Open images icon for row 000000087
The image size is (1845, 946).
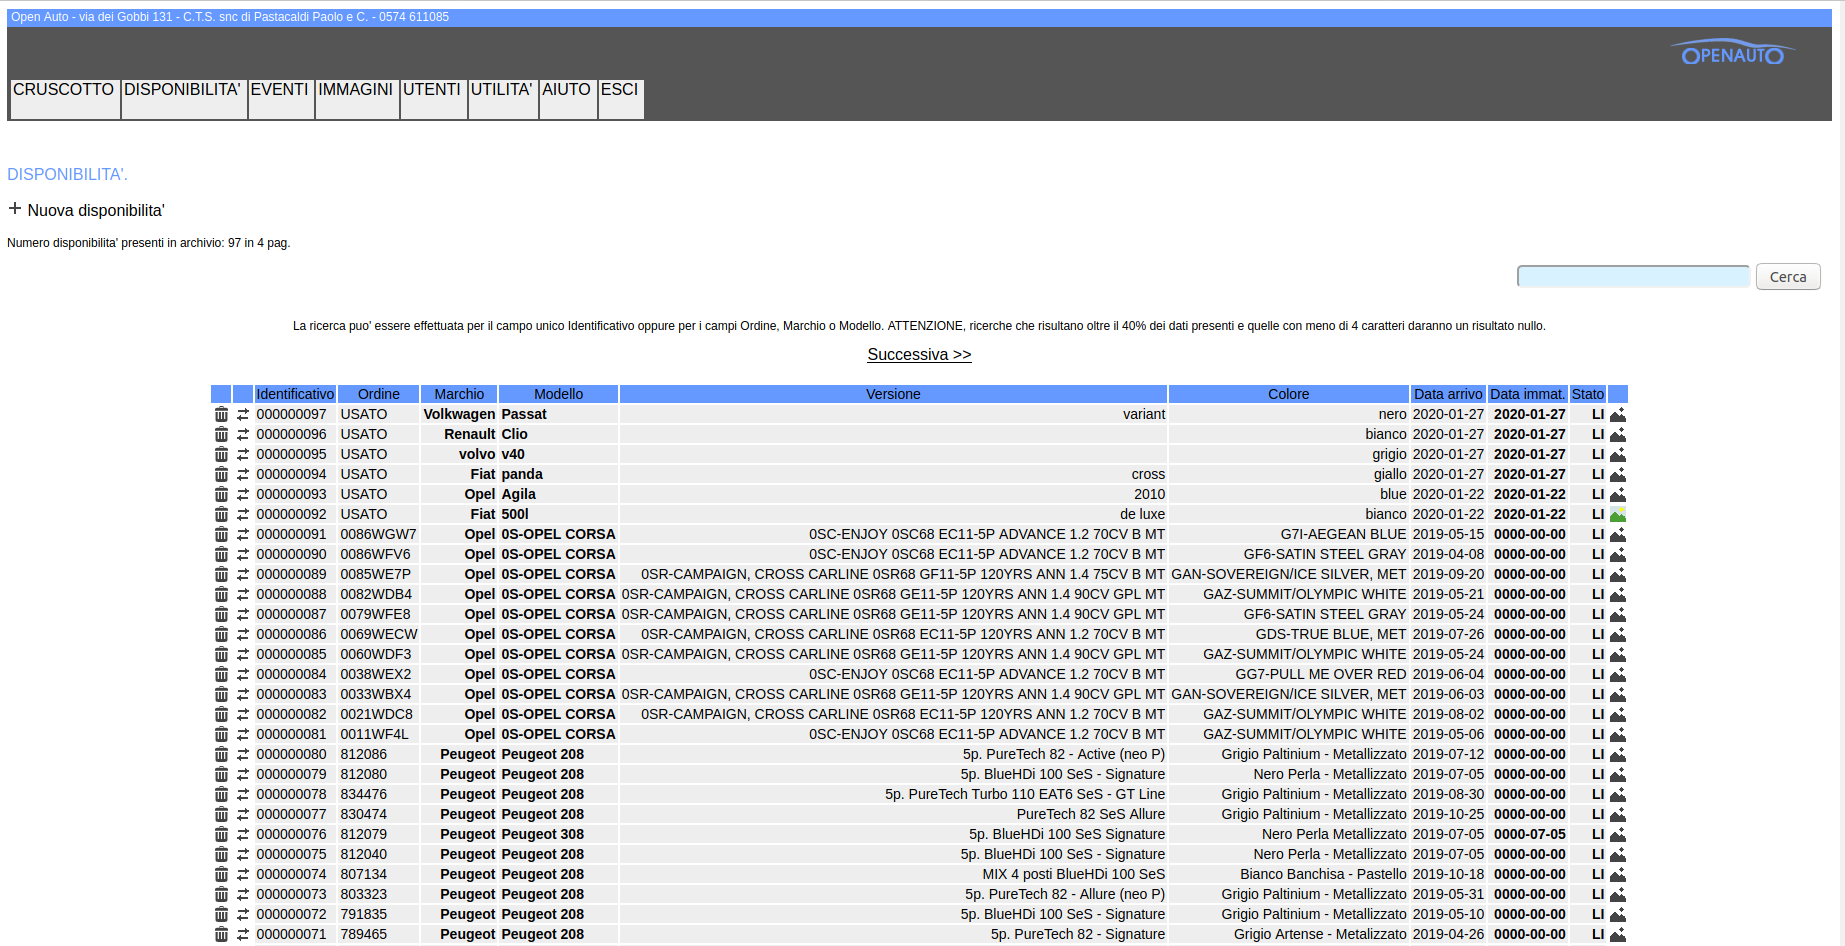click(x=1618, y=614)
